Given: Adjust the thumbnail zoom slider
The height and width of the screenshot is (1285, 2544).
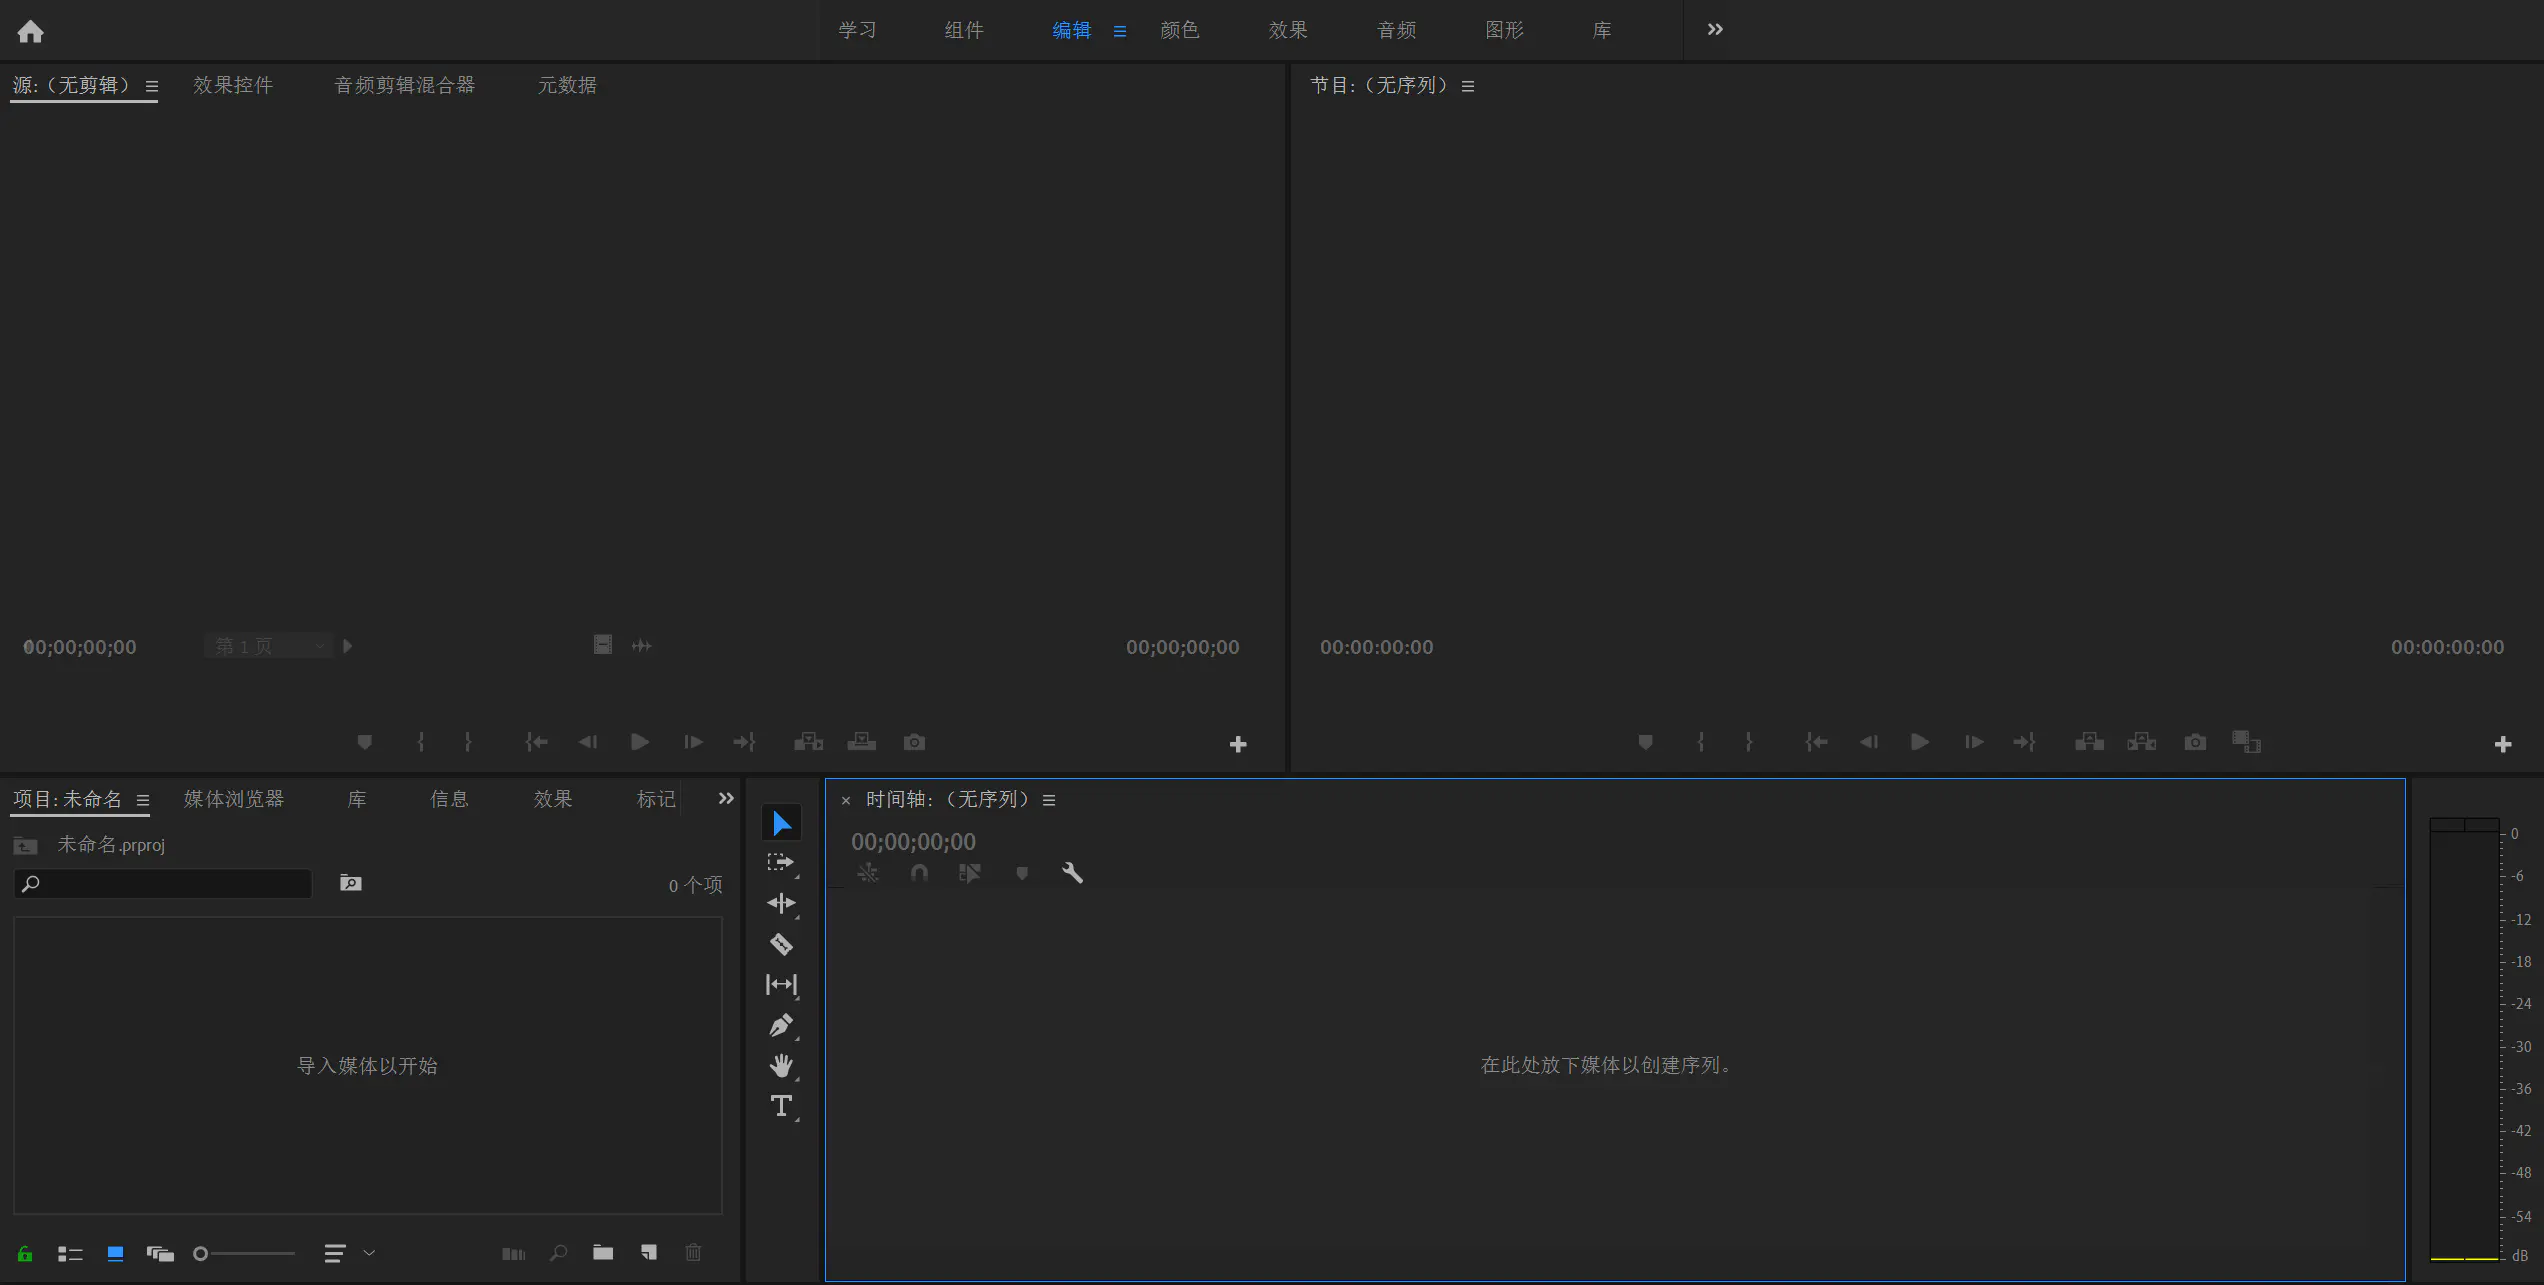Looking at the screenshot, I should pos(245,1253).
